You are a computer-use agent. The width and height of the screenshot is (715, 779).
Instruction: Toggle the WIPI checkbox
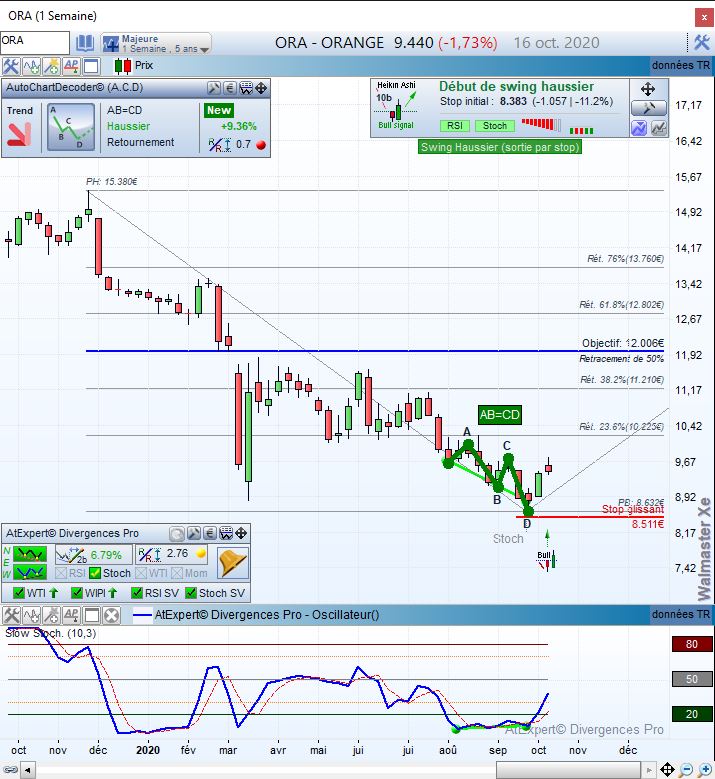(x=77, y=593)
